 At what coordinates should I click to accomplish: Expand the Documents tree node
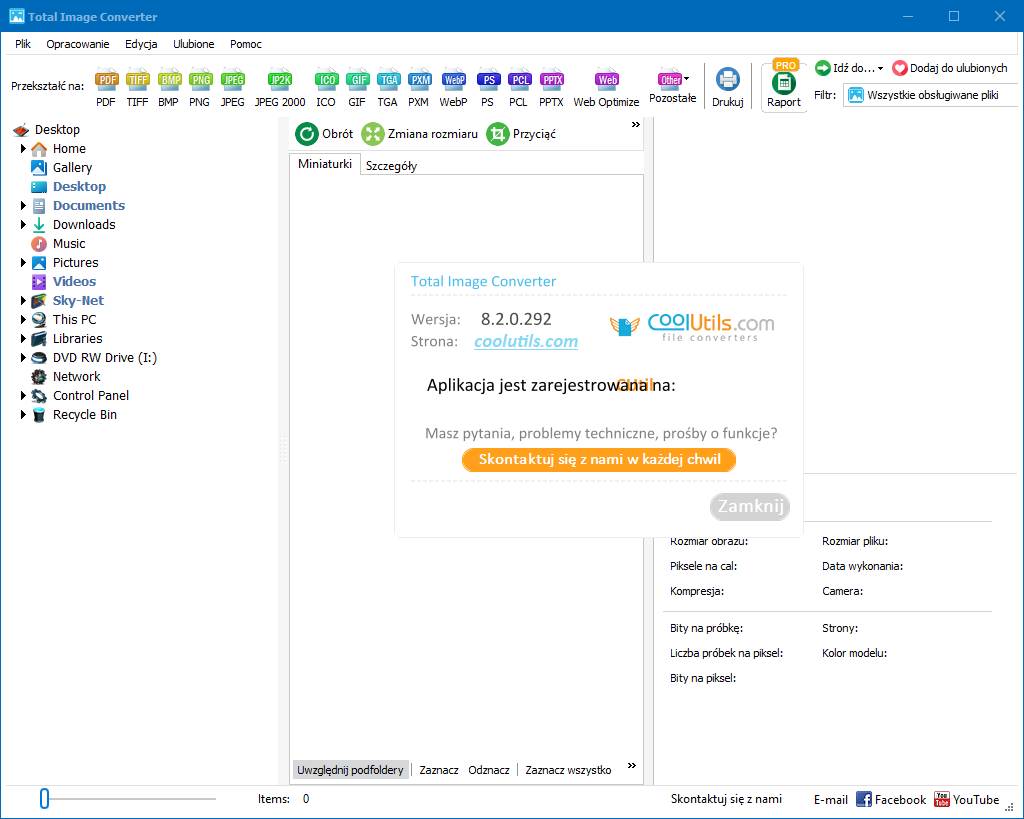[24, 206]
